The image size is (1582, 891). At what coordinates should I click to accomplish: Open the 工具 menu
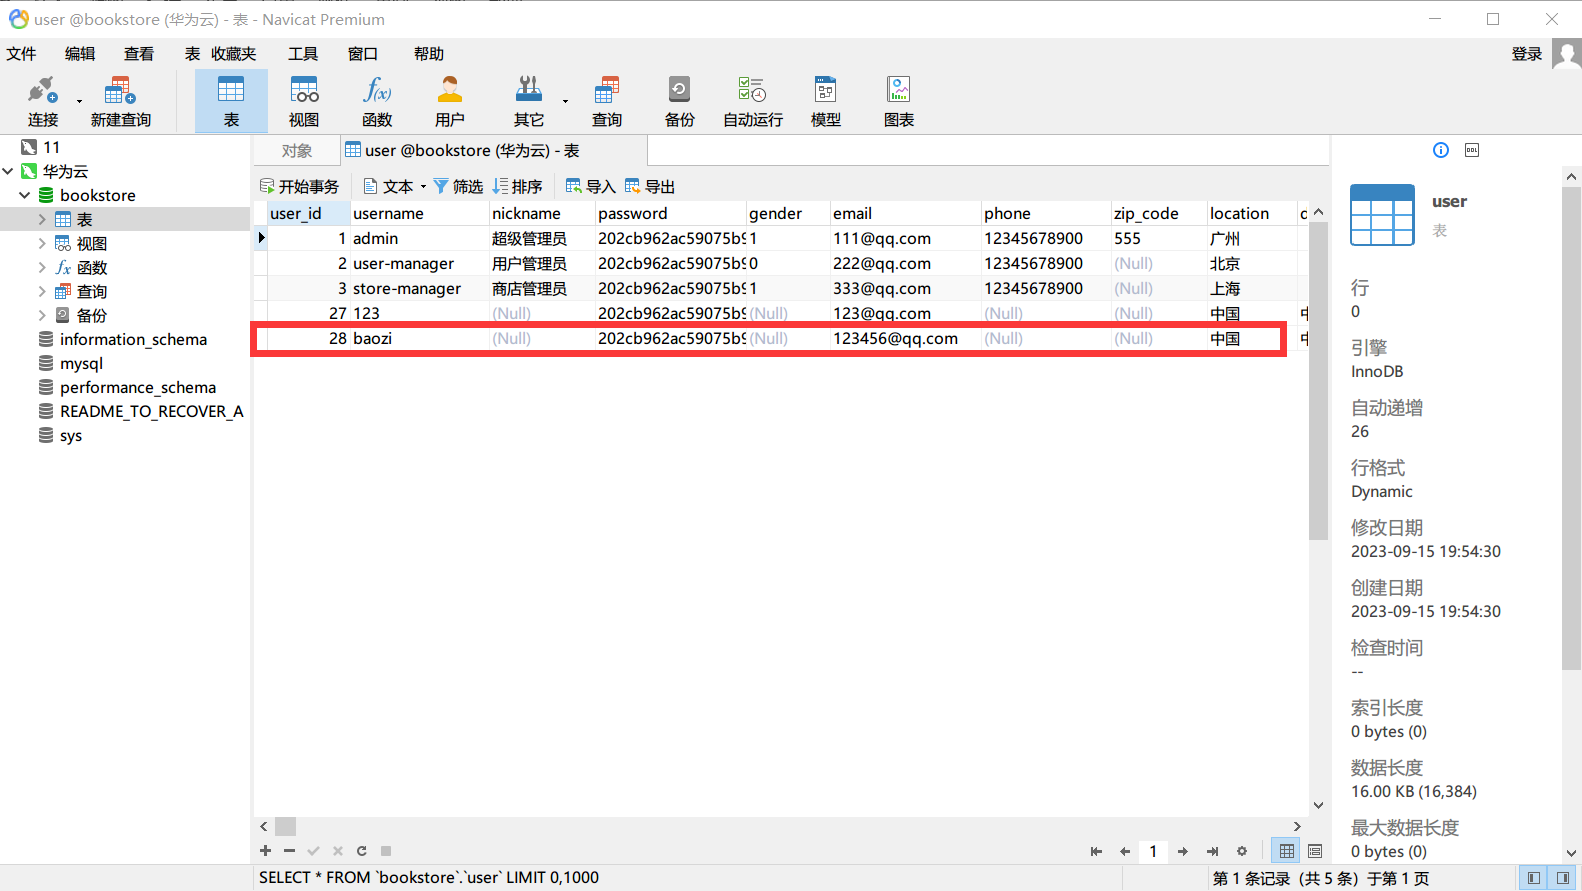coord(303,54)
